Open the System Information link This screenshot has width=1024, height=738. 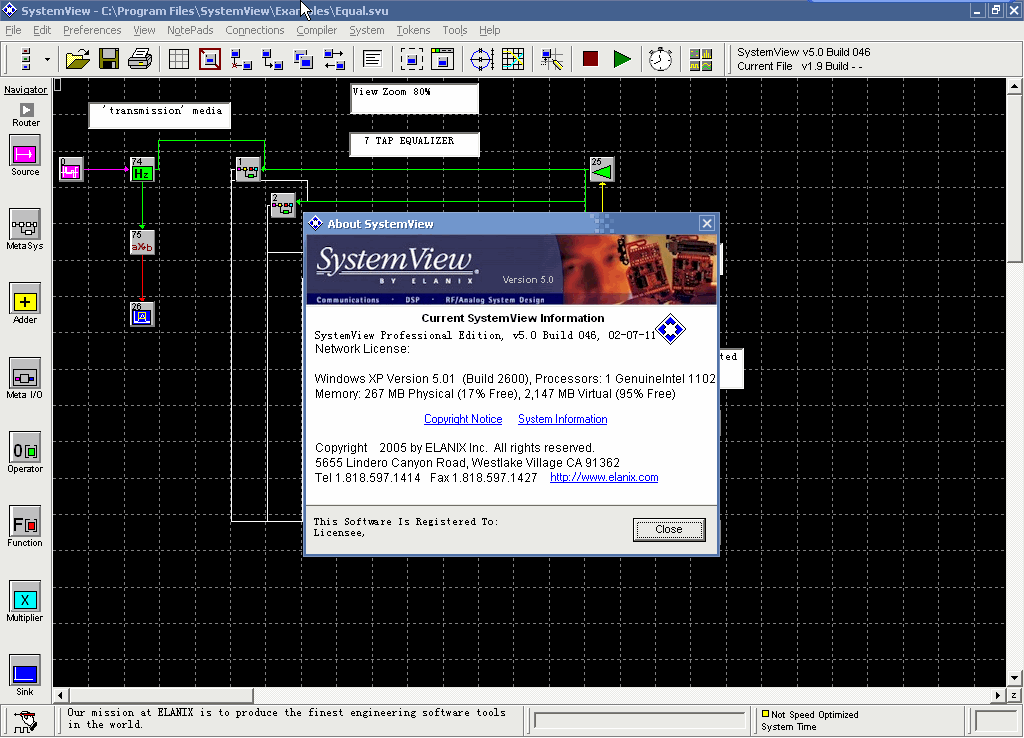click(562, 419)
